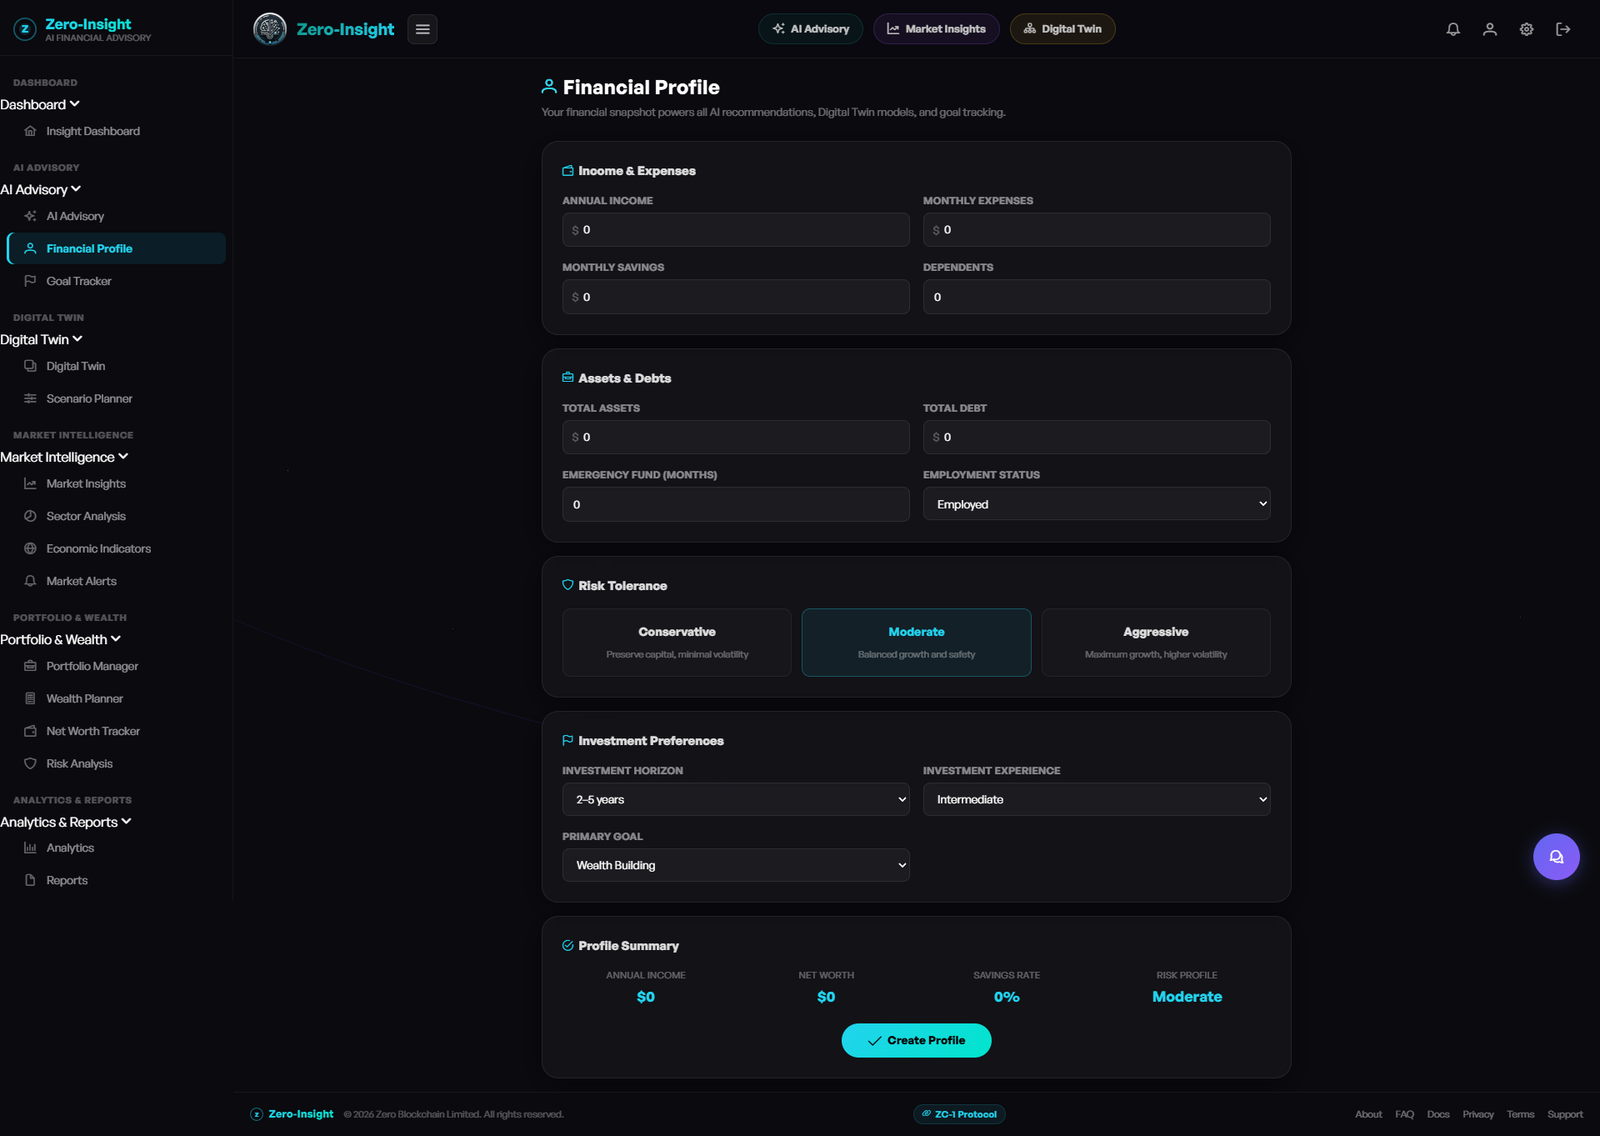Screen dimensions: 1600x1136
Task: Open settings gear icon
Action: tap(1526, 29)
